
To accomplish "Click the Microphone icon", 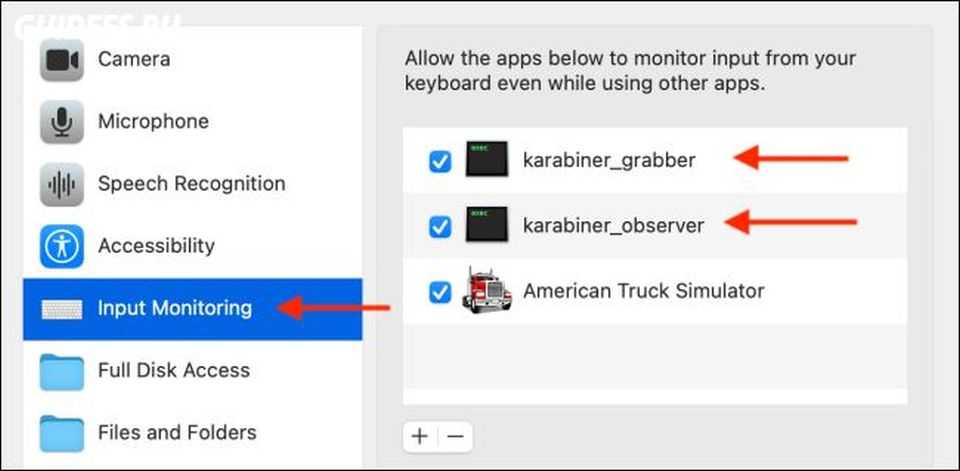I will [61, 122].
